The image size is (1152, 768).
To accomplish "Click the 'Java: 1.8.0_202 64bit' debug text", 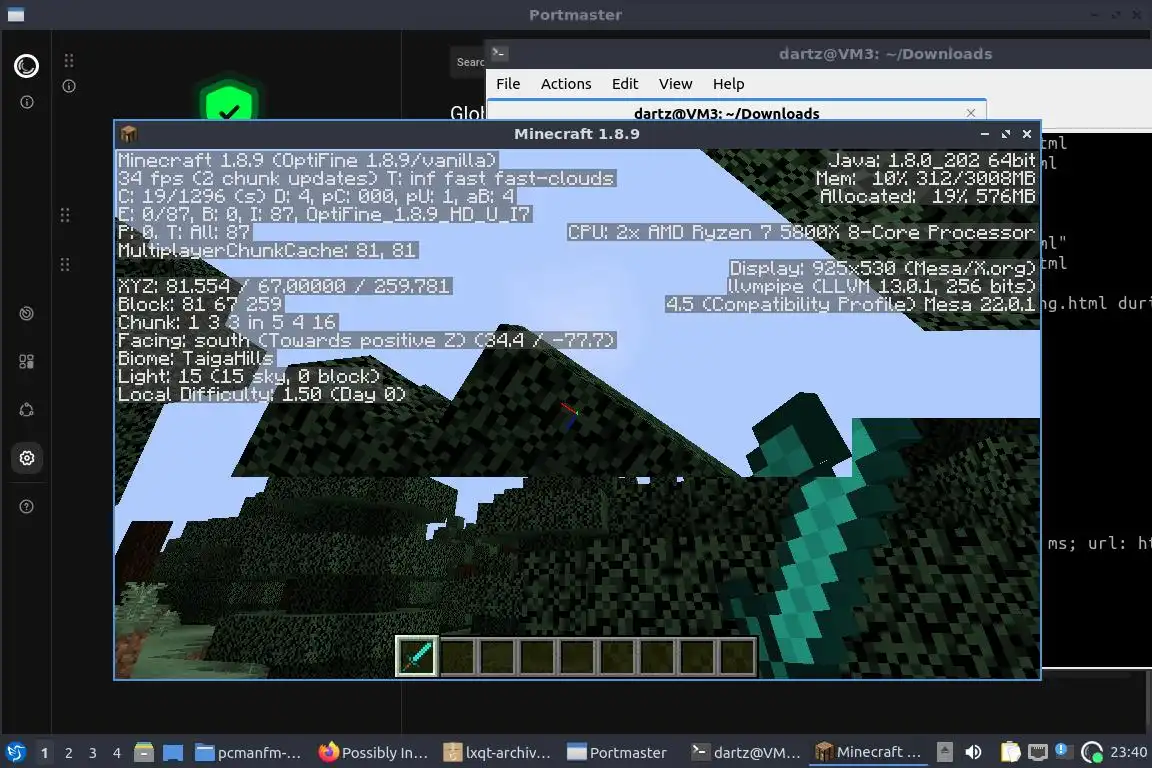I will (x=932, y=160).
